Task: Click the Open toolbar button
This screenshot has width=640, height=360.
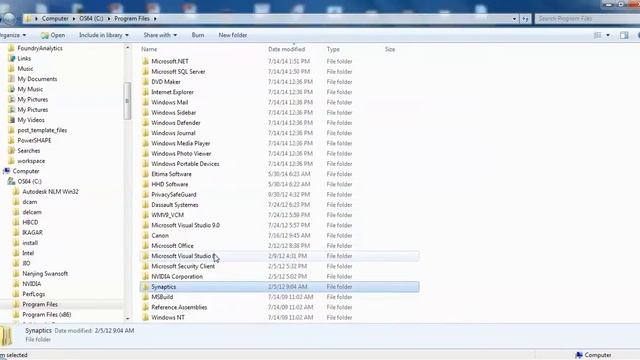Action: 53,35
